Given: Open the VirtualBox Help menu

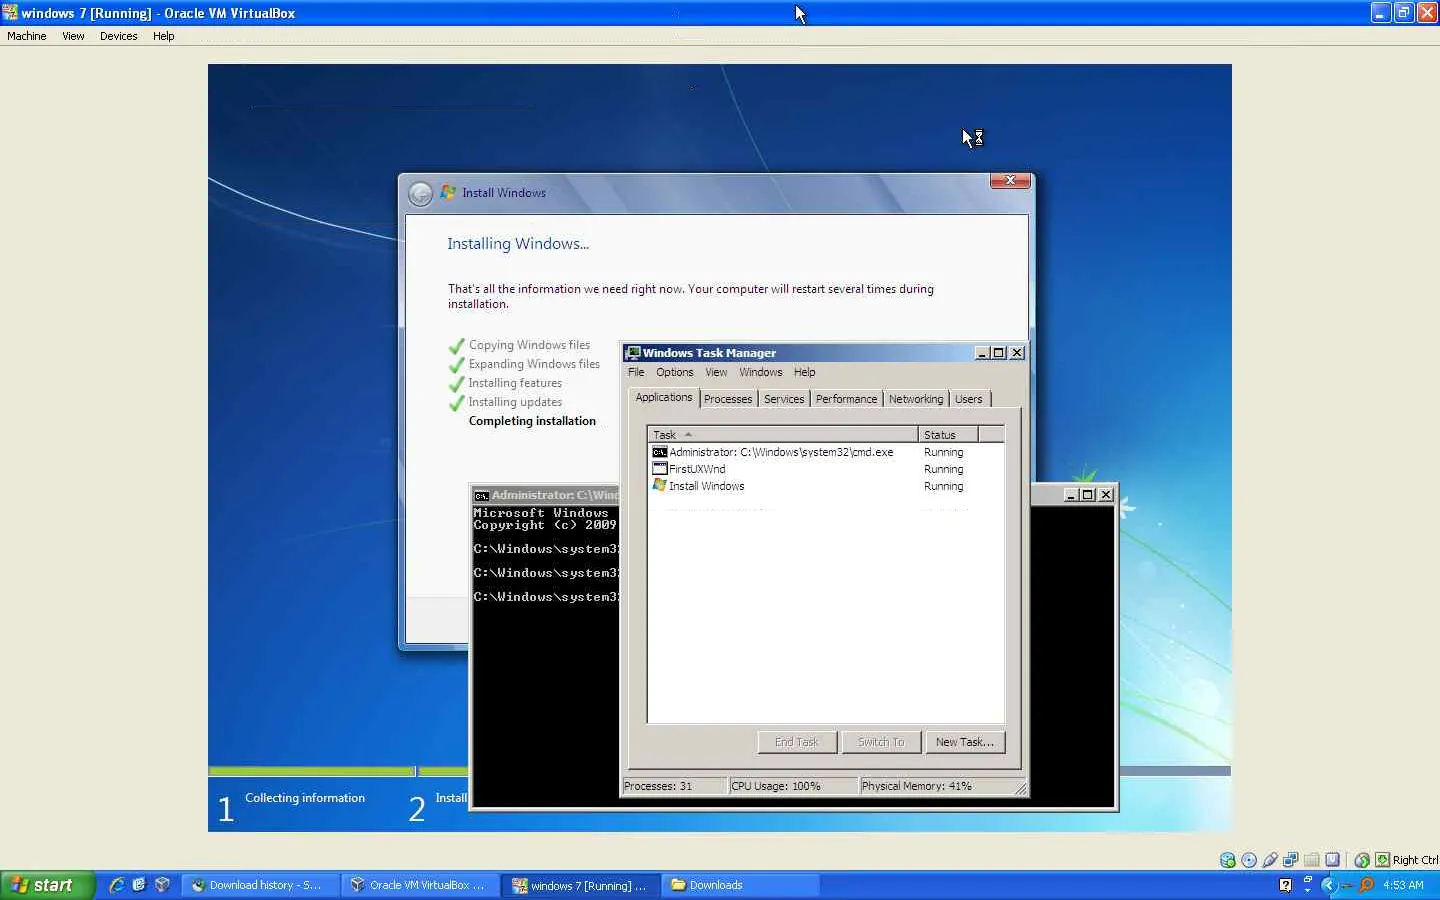Looking at the screenshot, I should pos(163,36).
